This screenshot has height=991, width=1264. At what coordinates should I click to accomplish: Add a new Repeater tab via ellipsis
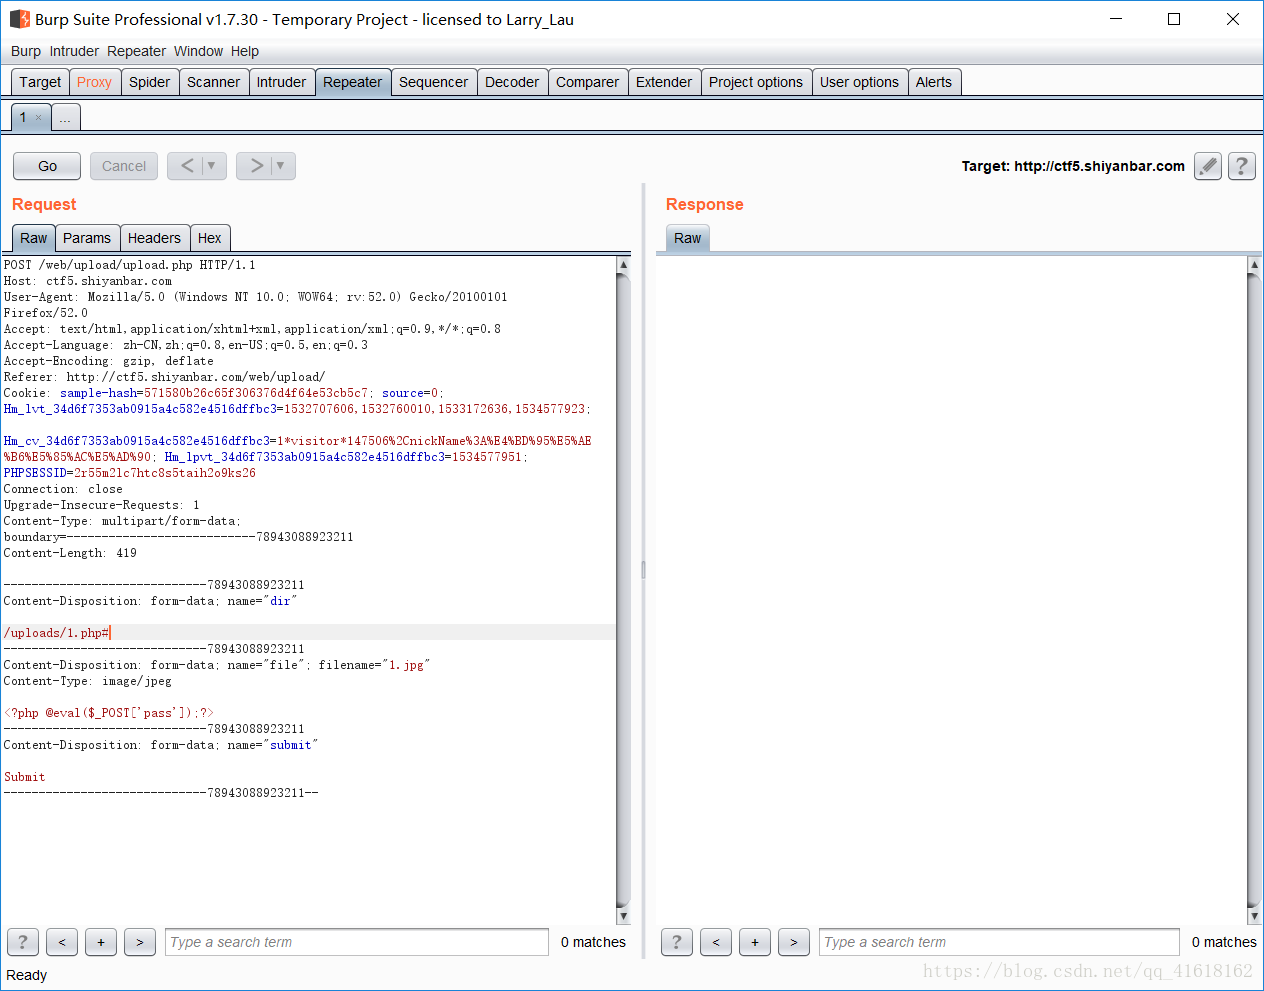[x=65, y=118]
